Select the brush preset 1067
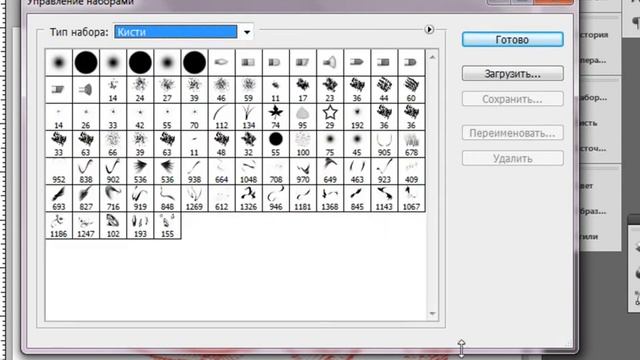 click(x=411, y=198)
